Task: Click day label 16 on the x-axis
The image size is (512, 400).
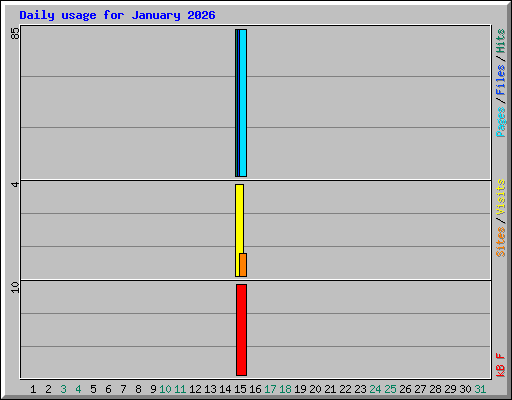Action: (255, 389)
